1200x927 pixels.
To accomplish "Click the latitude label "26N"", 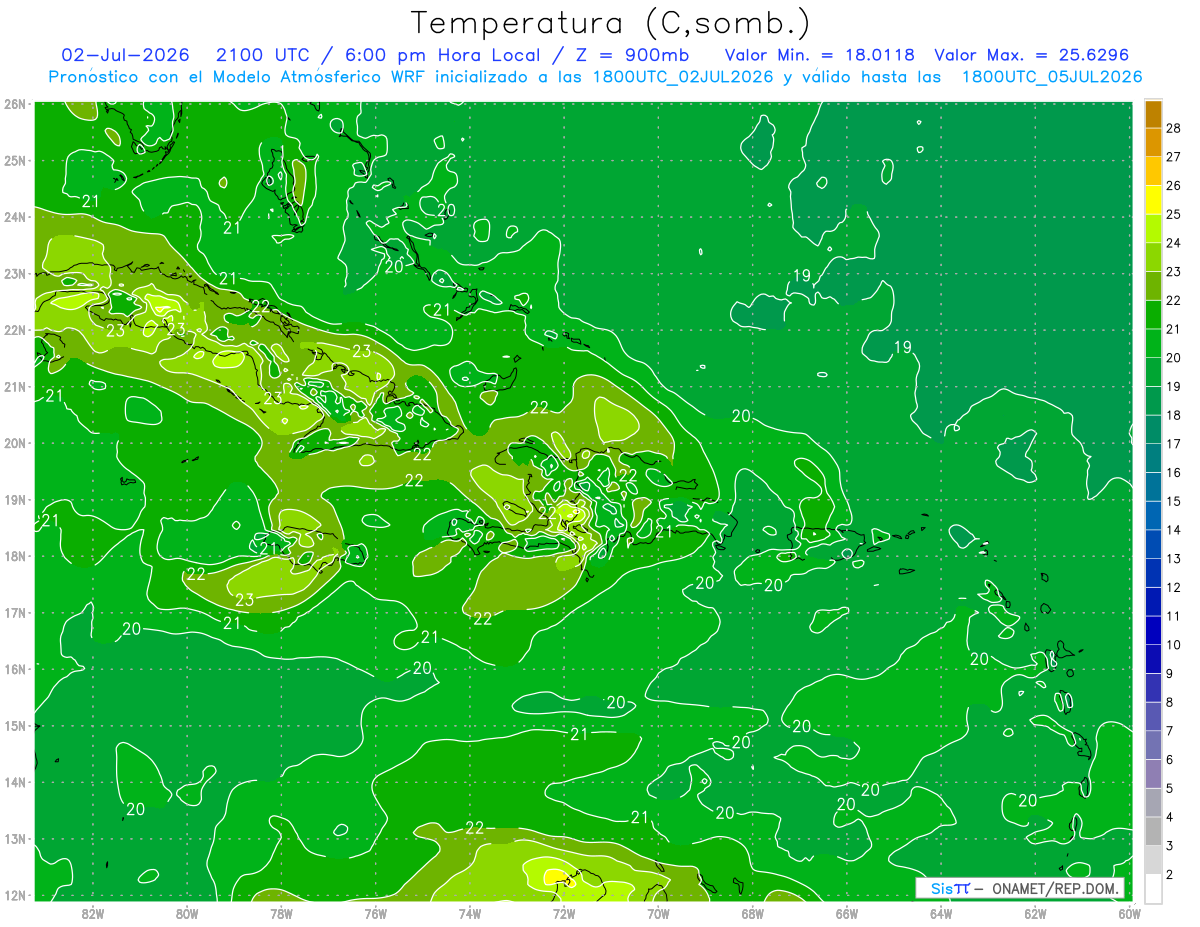I will [x=14, y=104].
